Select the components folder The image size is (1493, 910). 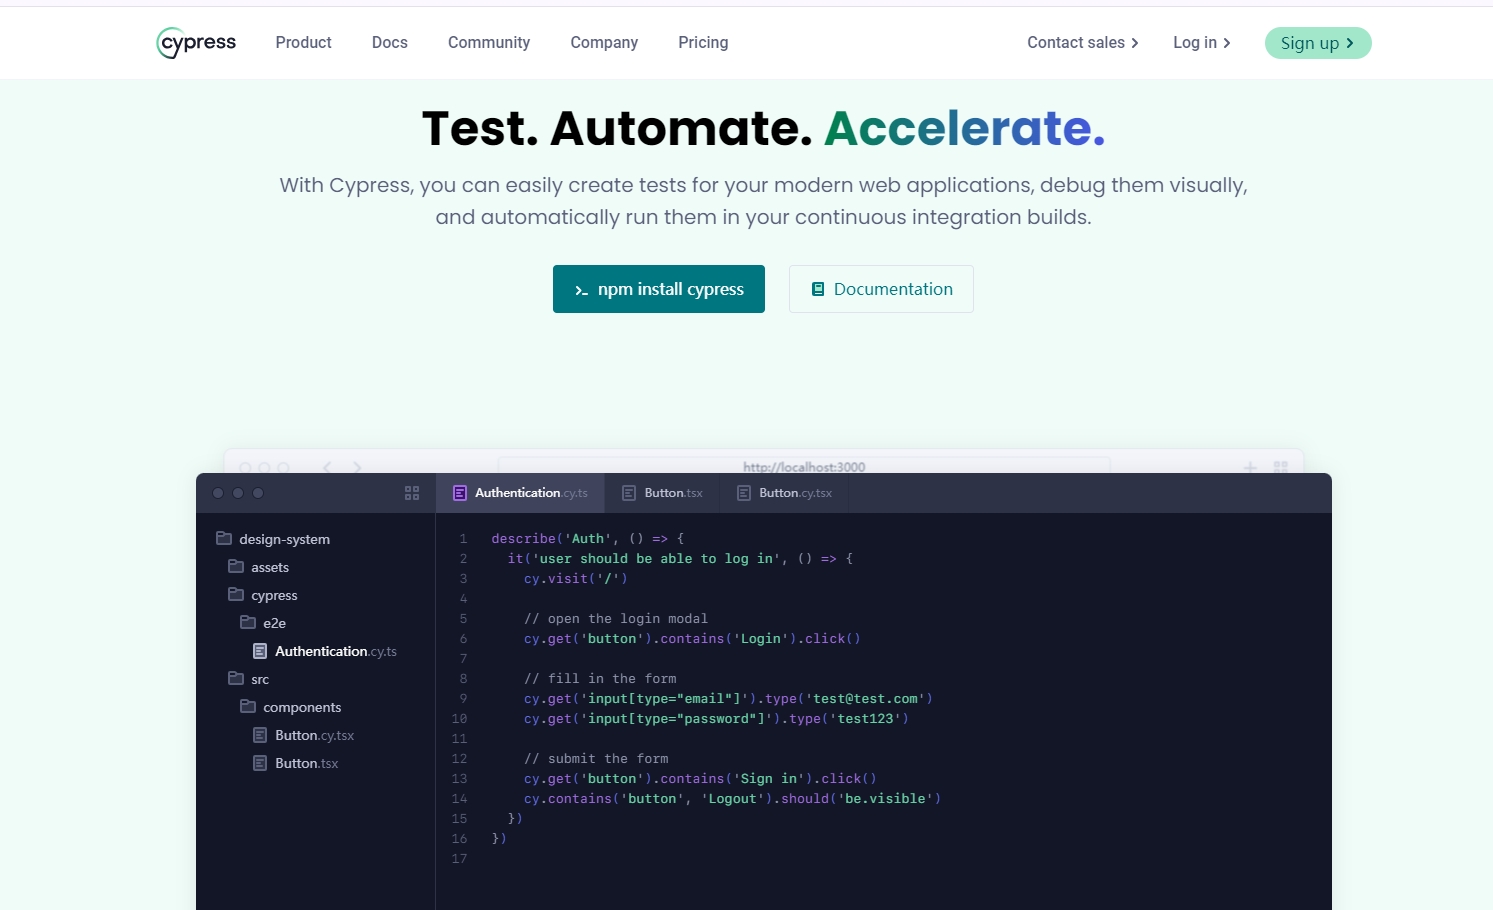coord(291,707)
